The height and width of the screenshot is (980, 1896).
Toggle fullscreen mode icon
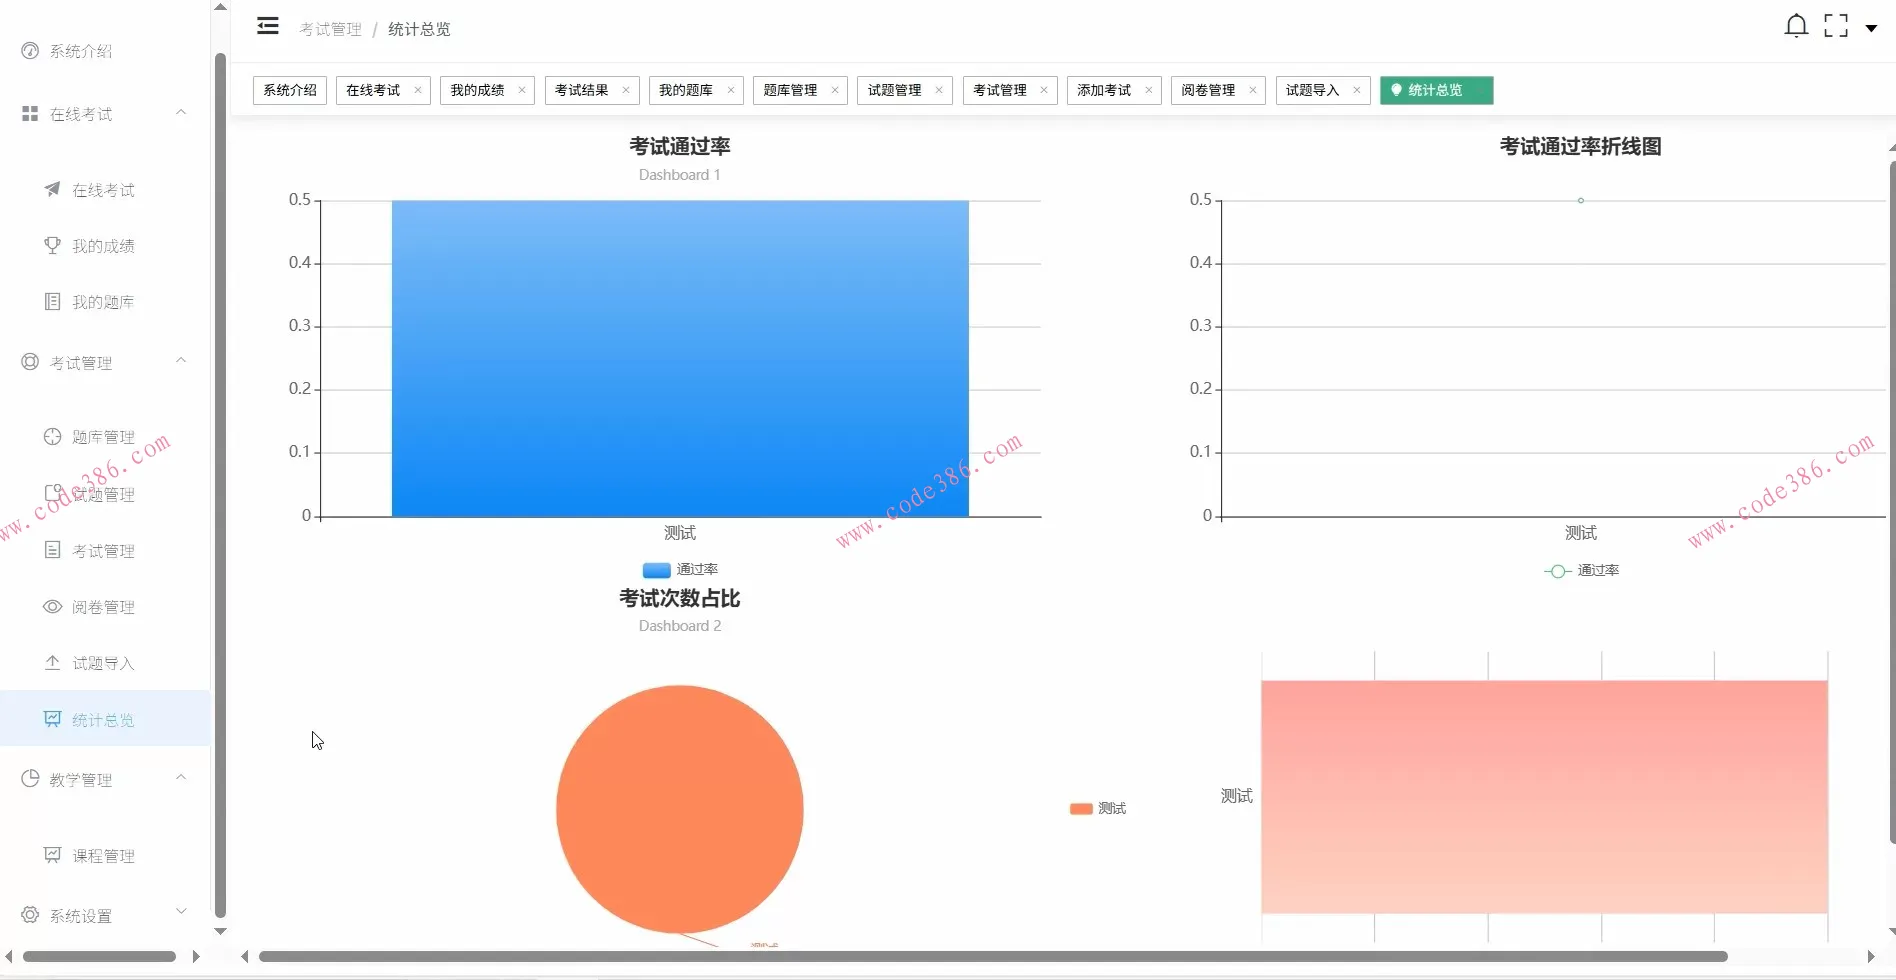[x=1835, y=27]
